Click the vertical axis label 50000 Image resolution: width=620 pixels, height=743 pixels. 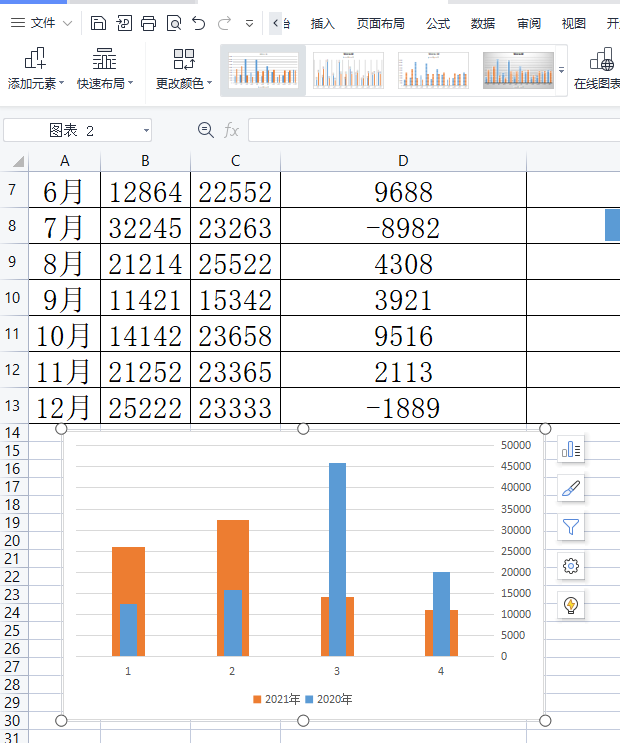click(516, 445)
